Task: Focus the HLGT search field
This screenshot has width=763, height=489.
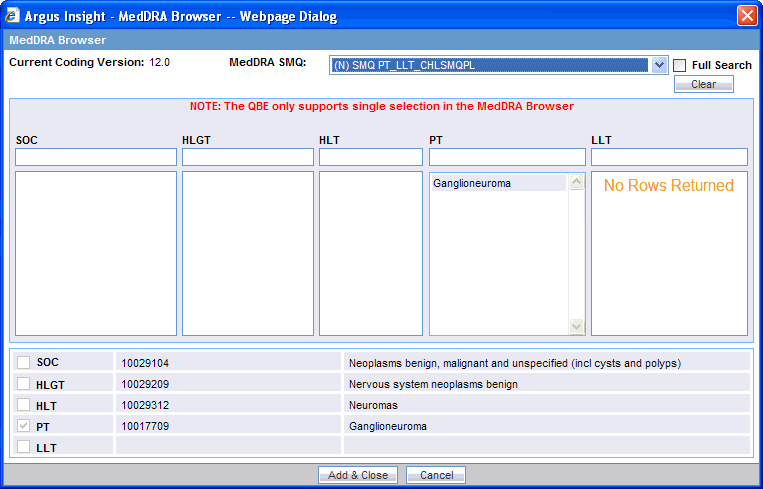Action: click(x=248, y=157)
